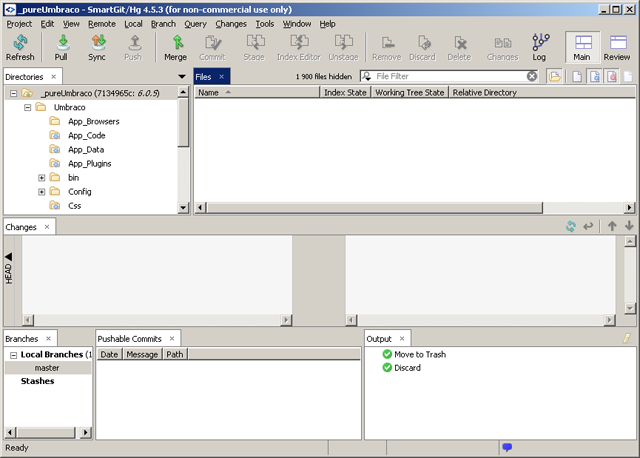Click the Refresh toolbar icon

[20, 42]
